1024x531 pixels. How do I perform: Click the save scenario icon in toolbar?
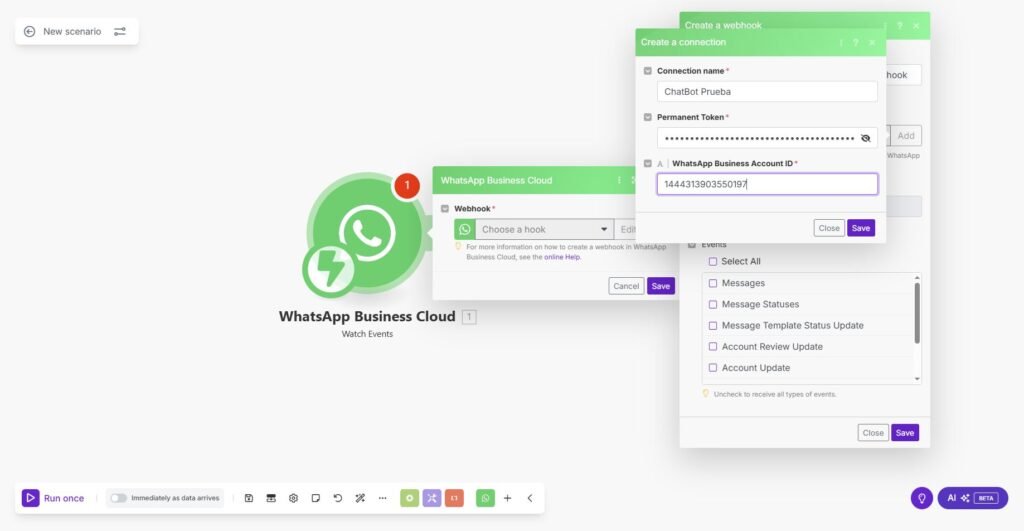249,498
